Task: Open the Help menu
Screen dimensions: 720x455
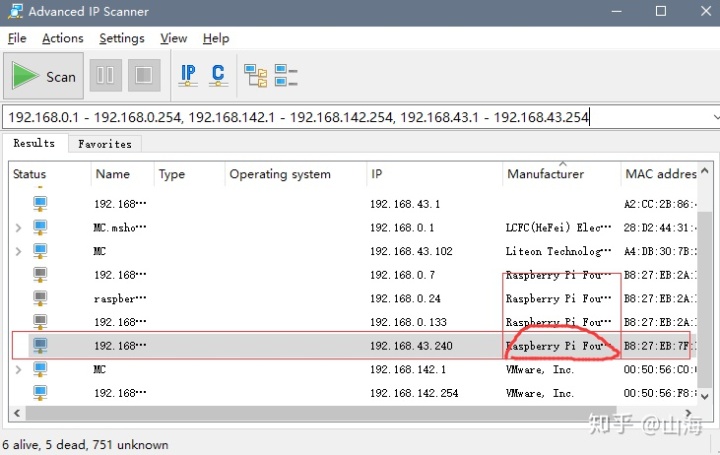Action: click(216, 38)
